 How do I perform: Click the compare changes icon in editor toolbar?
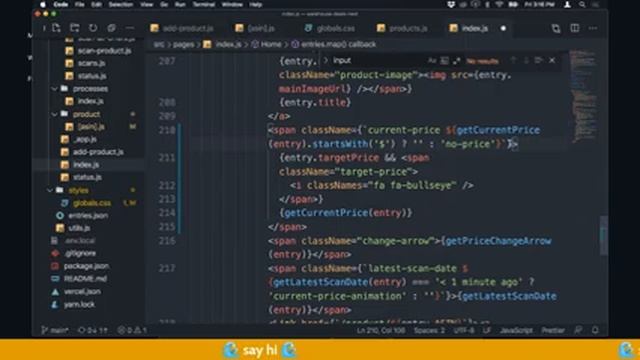pos(556,28)
